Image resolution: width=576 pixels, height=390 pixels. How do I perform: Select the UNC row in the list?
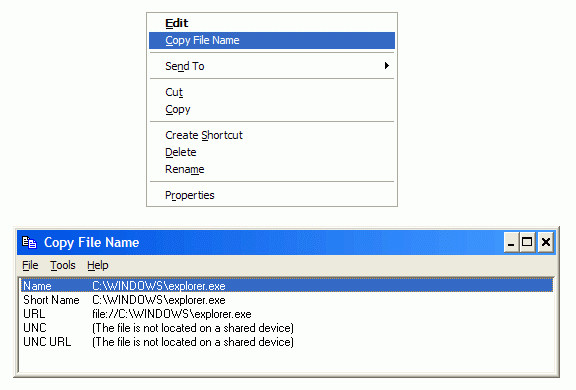pos(287,328)
